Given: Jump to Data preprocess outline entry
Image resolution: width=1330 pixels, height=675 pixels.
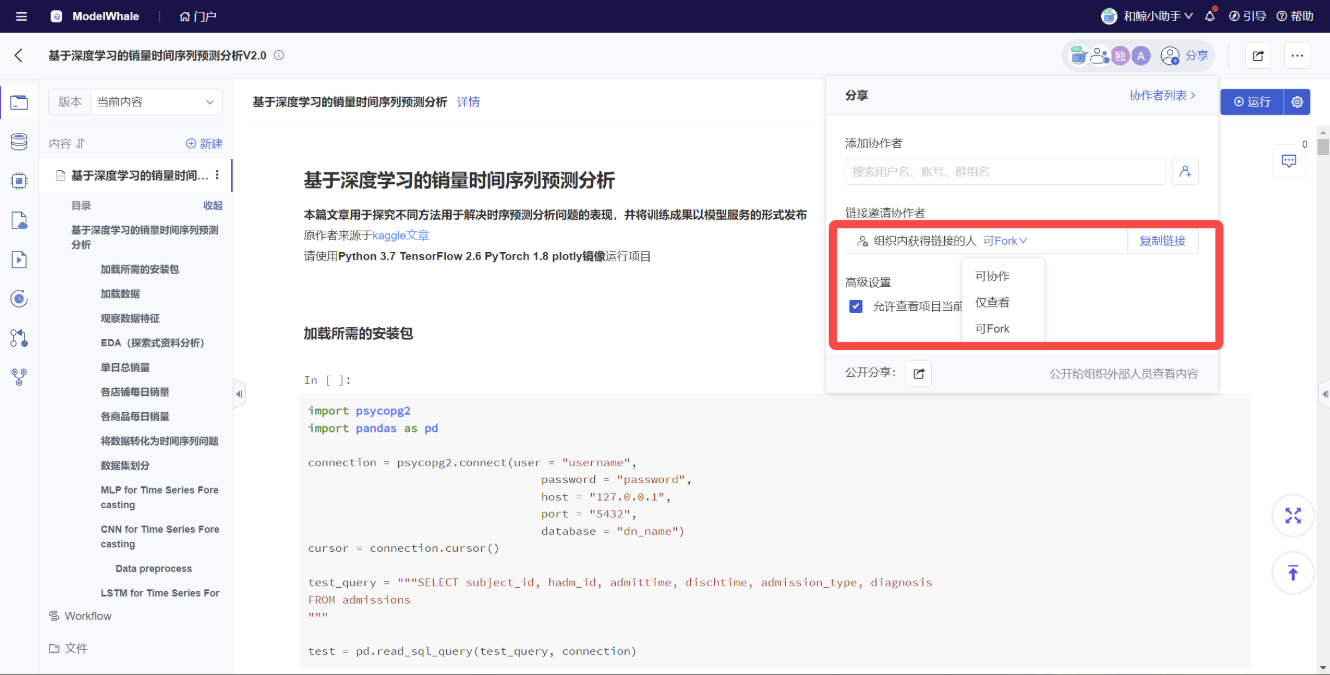Looking at the screenshot, I should click(154, 568).
